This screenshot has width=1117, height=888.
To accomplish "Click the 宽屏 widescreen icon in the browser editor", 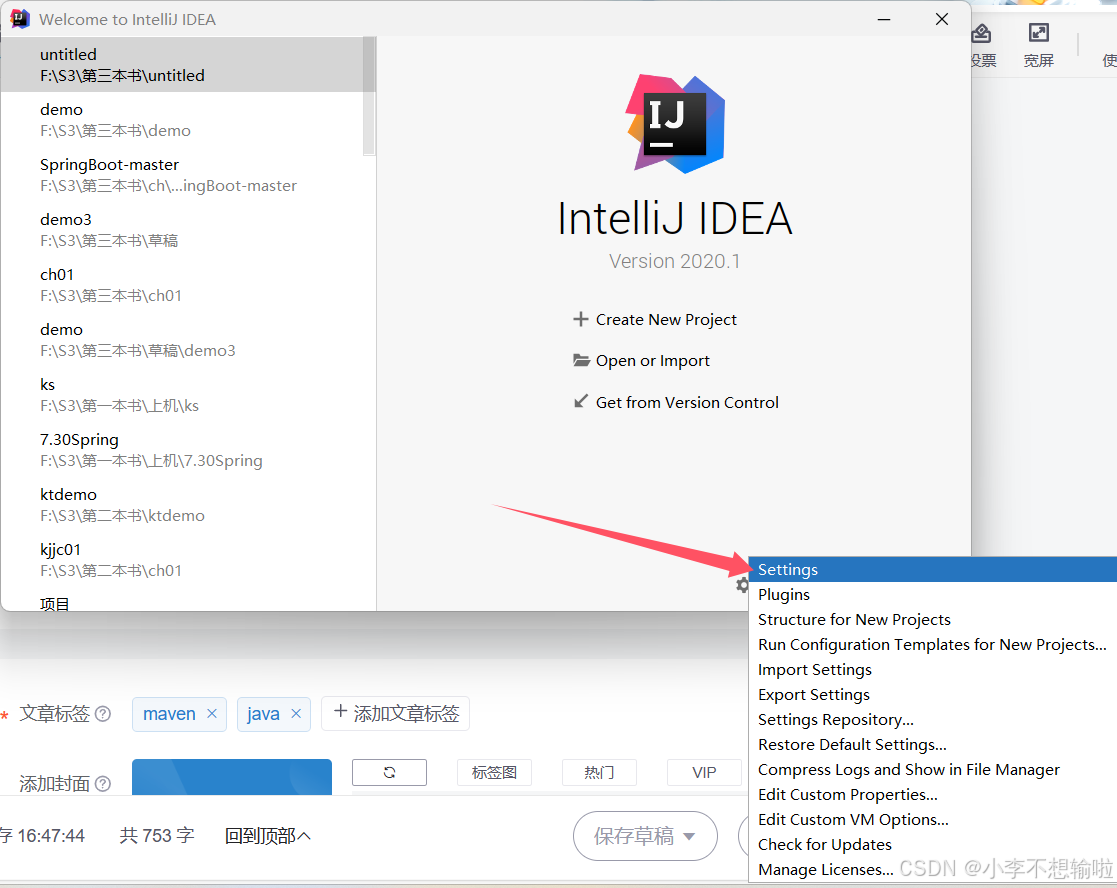I will point(1039,33).
